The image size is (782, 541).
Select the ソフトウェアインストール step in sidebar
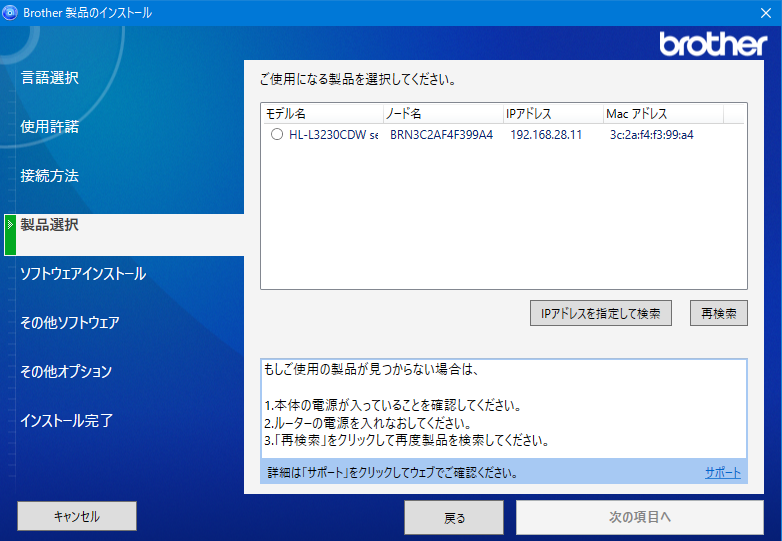83,274
